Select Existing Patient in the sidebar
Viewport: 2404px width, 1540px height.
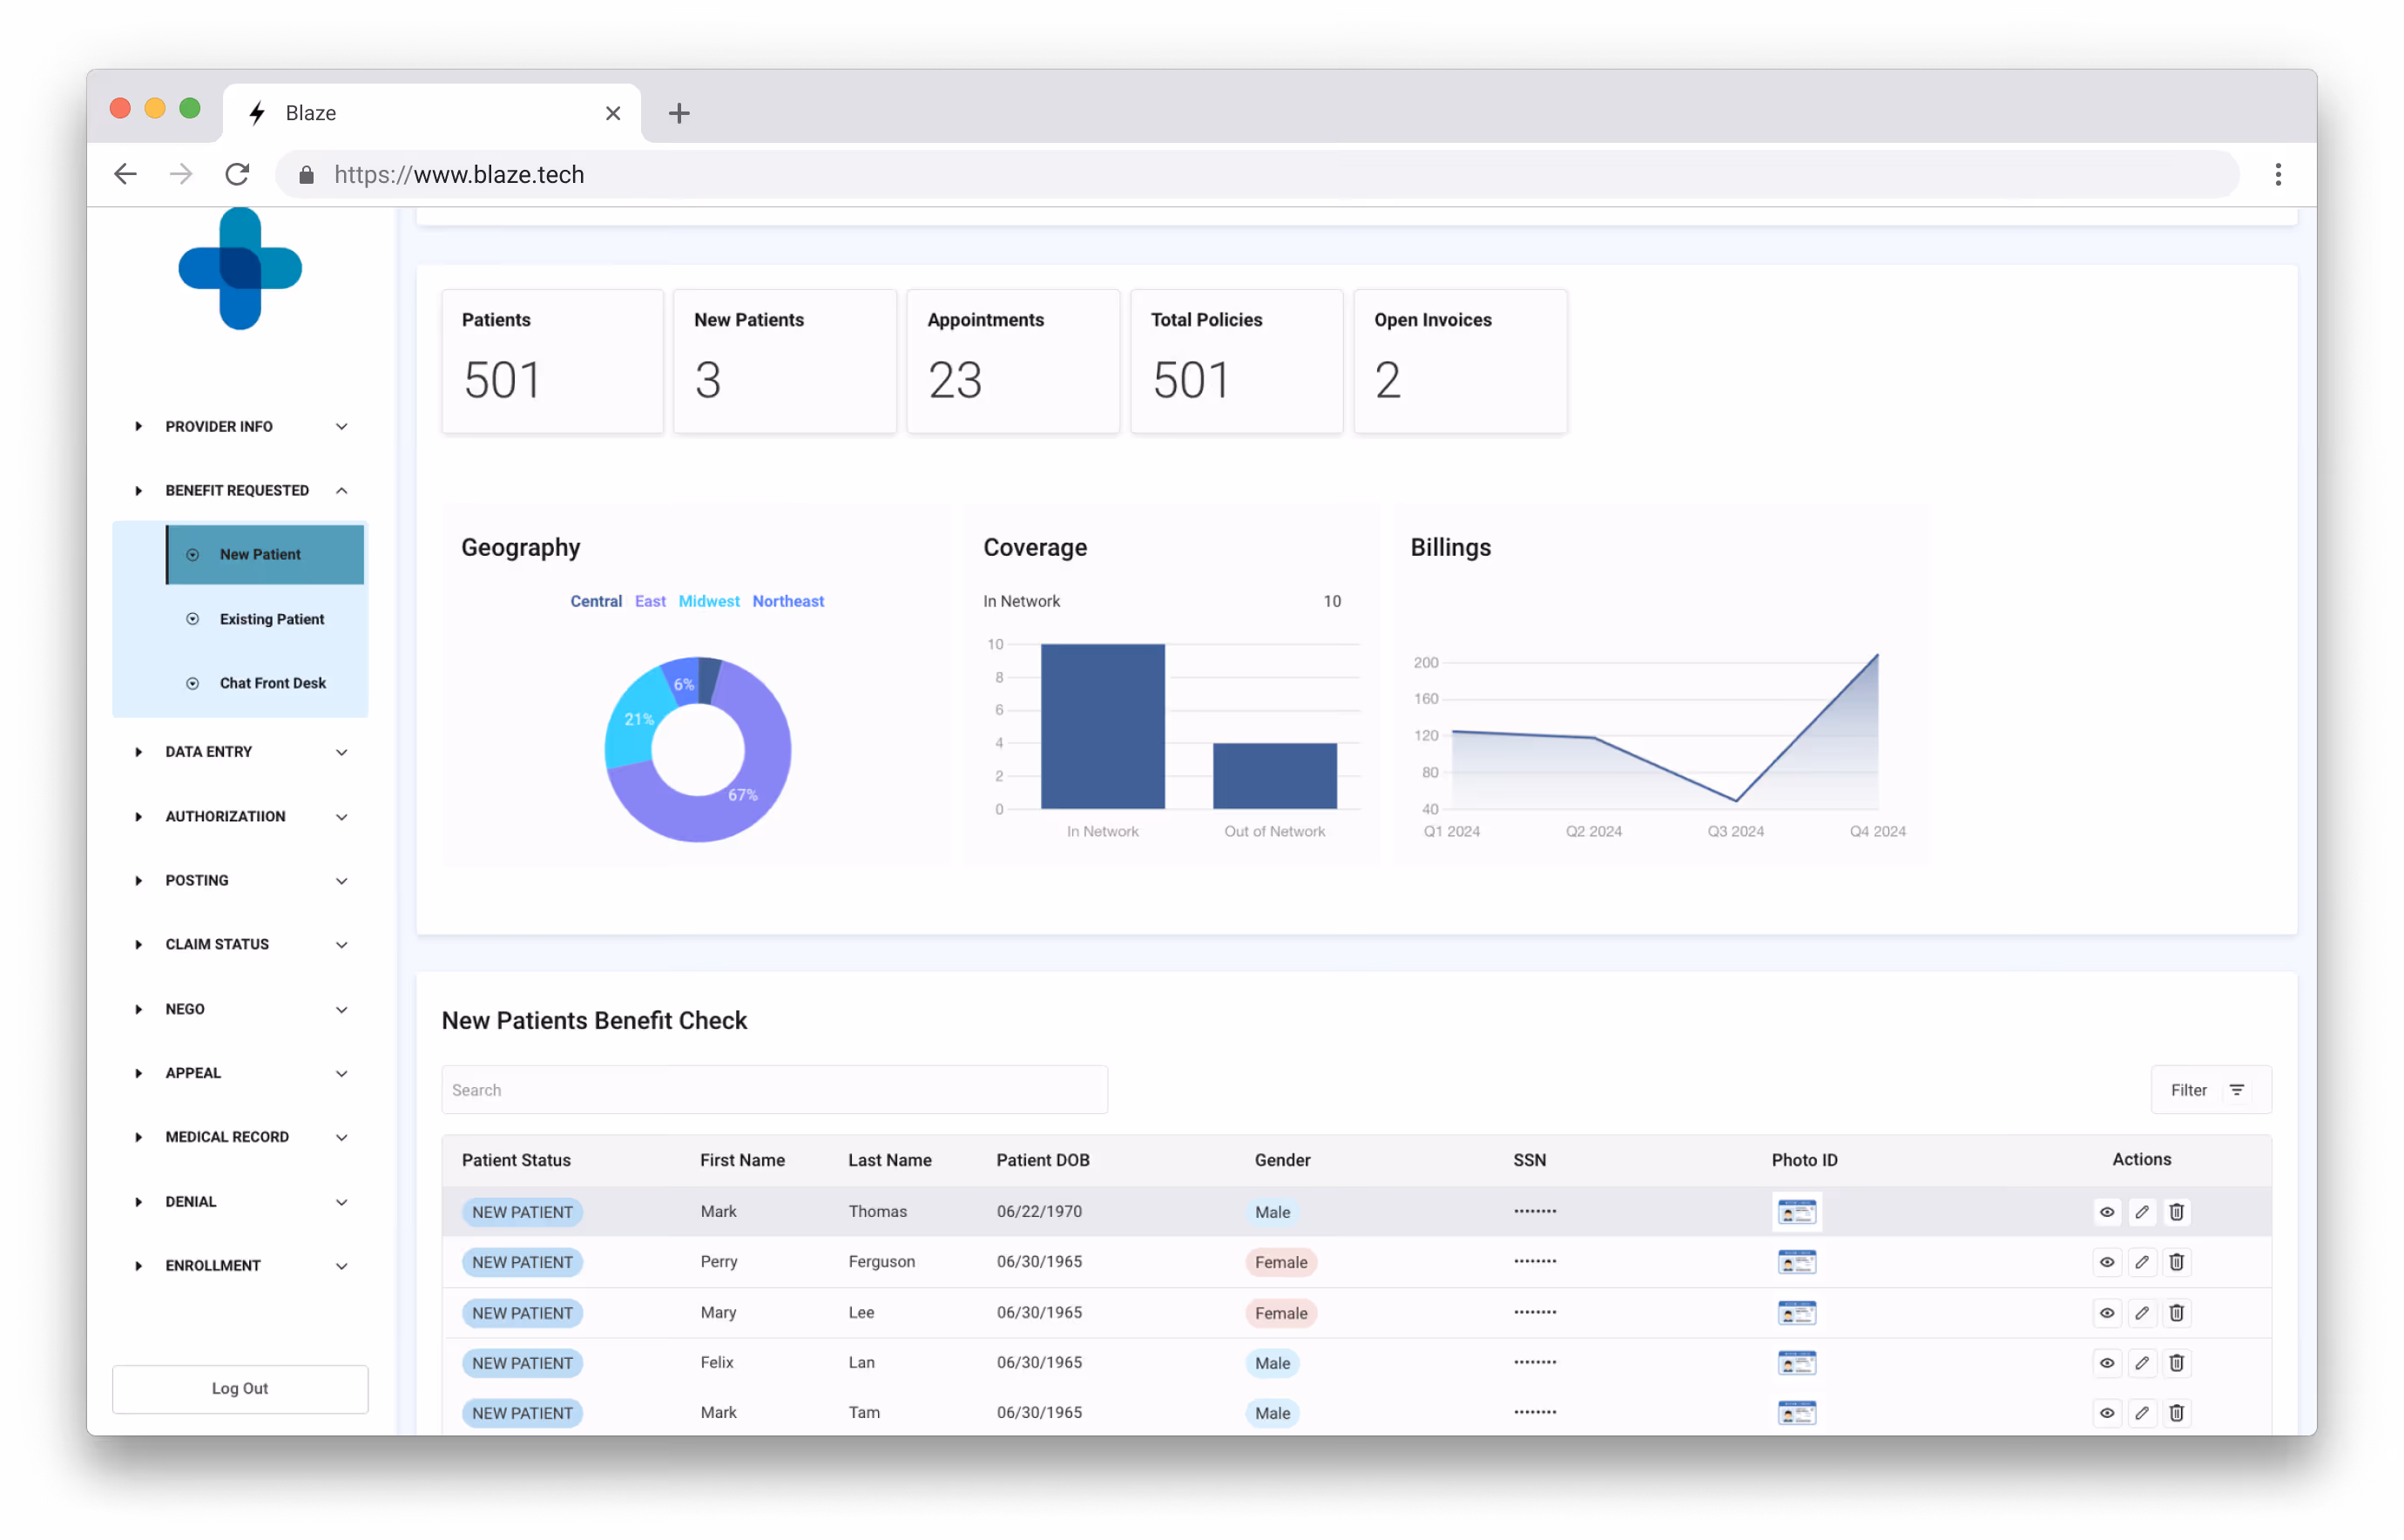[271, 619]
